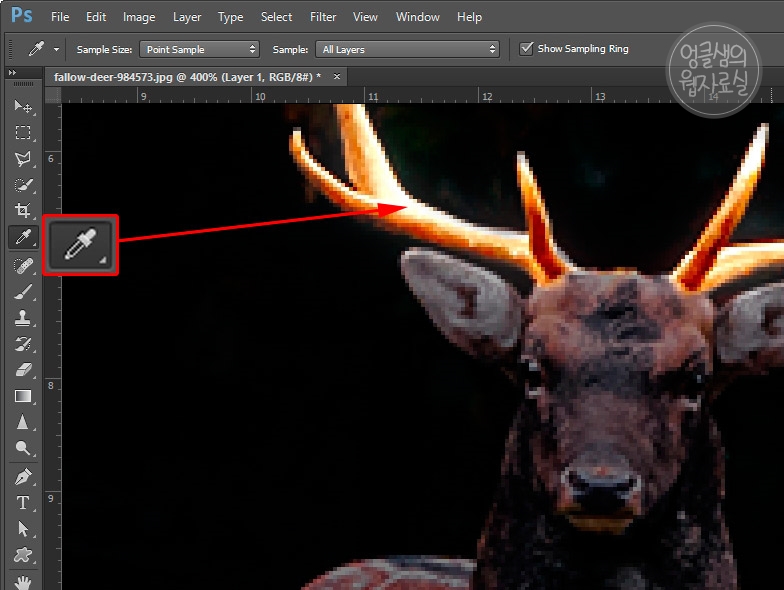Select the Path Selection tool
This screenshot has width=784, height=590.
pos(22,528)
